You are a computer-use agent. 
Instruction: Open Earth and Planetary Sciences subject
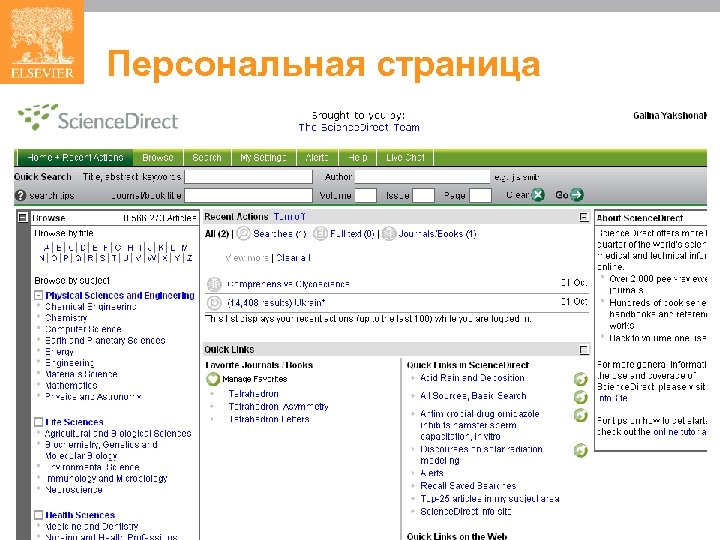pyautogui.click(x=105, y=341)
